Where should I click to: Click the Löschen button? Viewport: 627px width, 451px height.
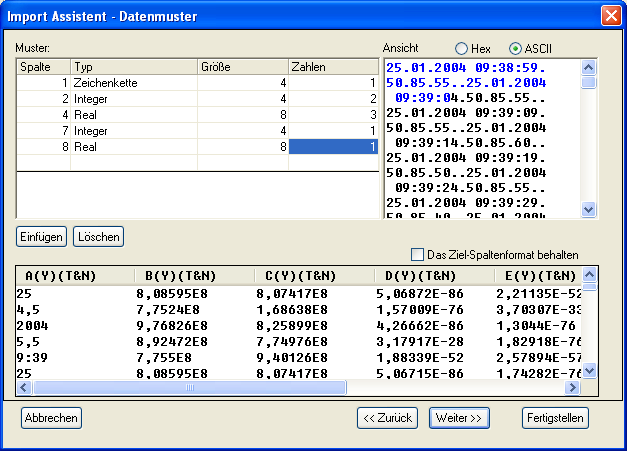click(98, 237)
